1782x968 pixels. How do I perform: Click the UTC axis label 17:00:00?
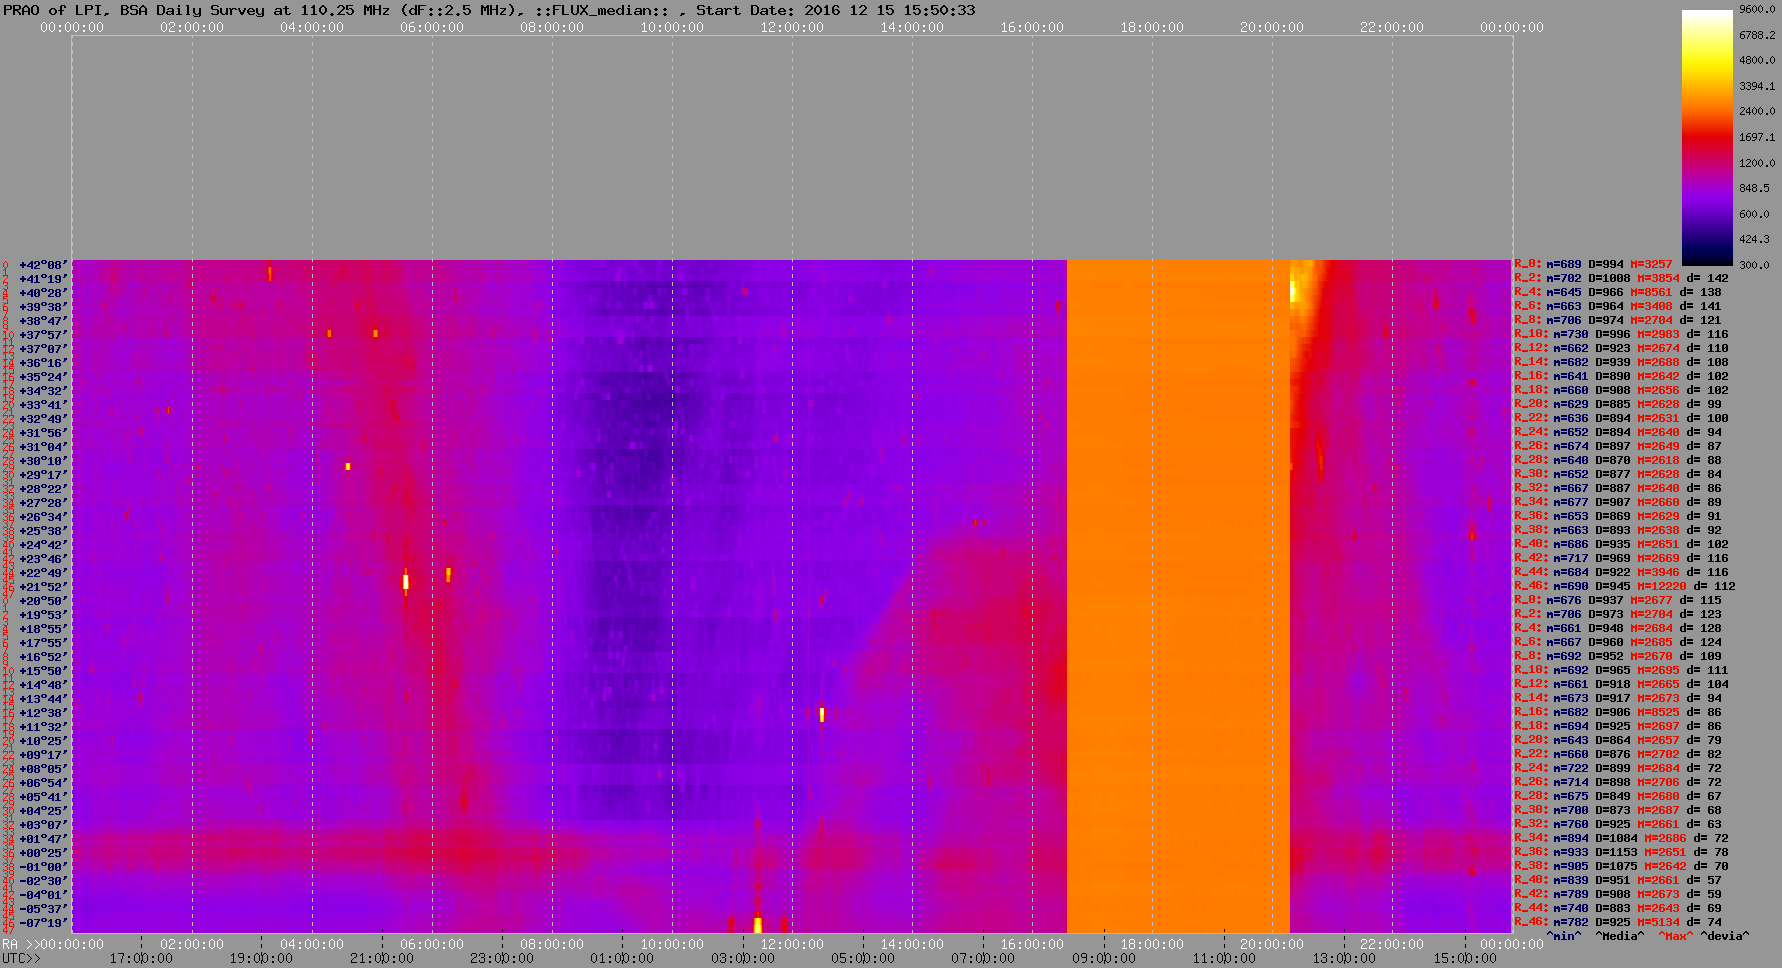coord(141,958)
